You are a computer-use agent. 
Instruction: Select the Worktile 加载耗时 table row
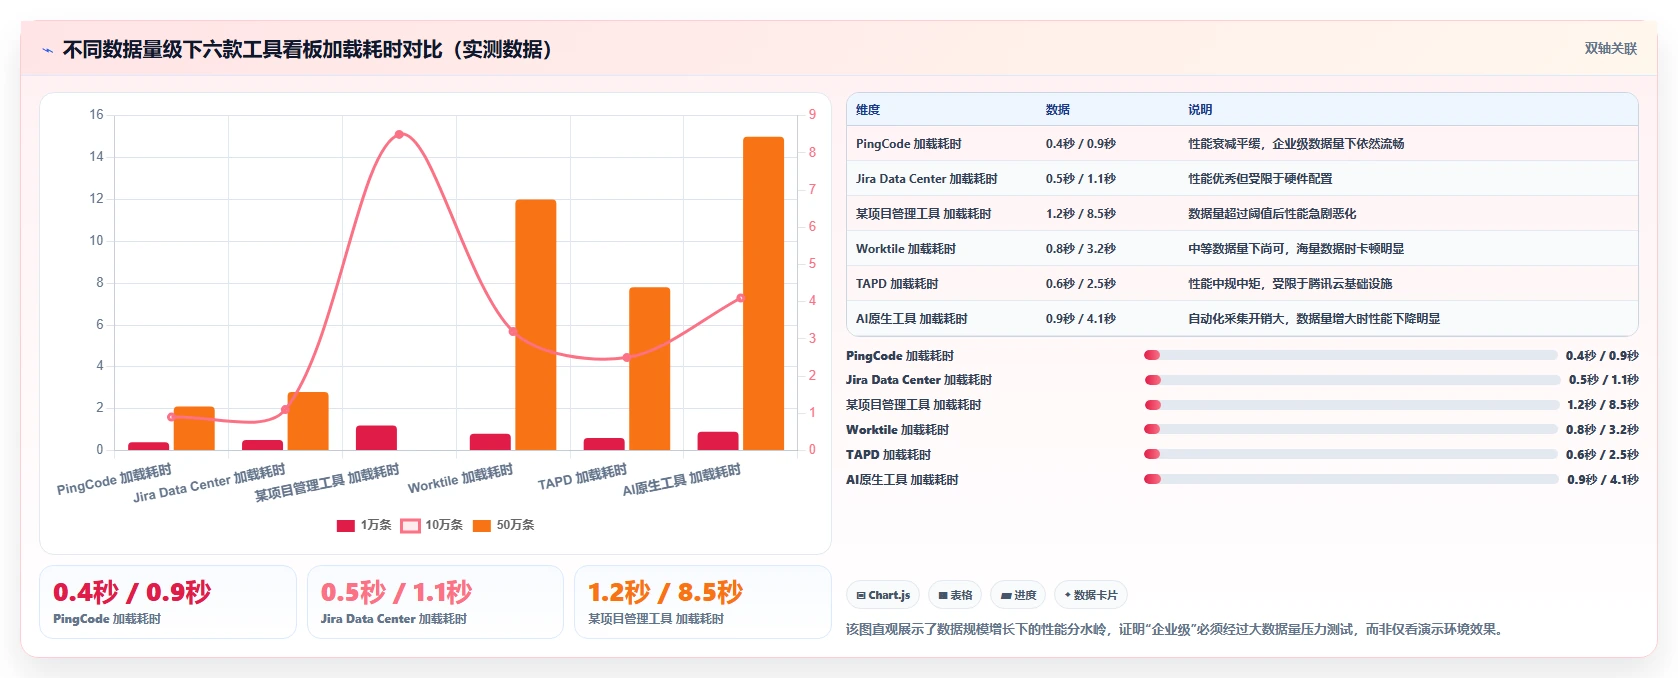pos(1242,249)
